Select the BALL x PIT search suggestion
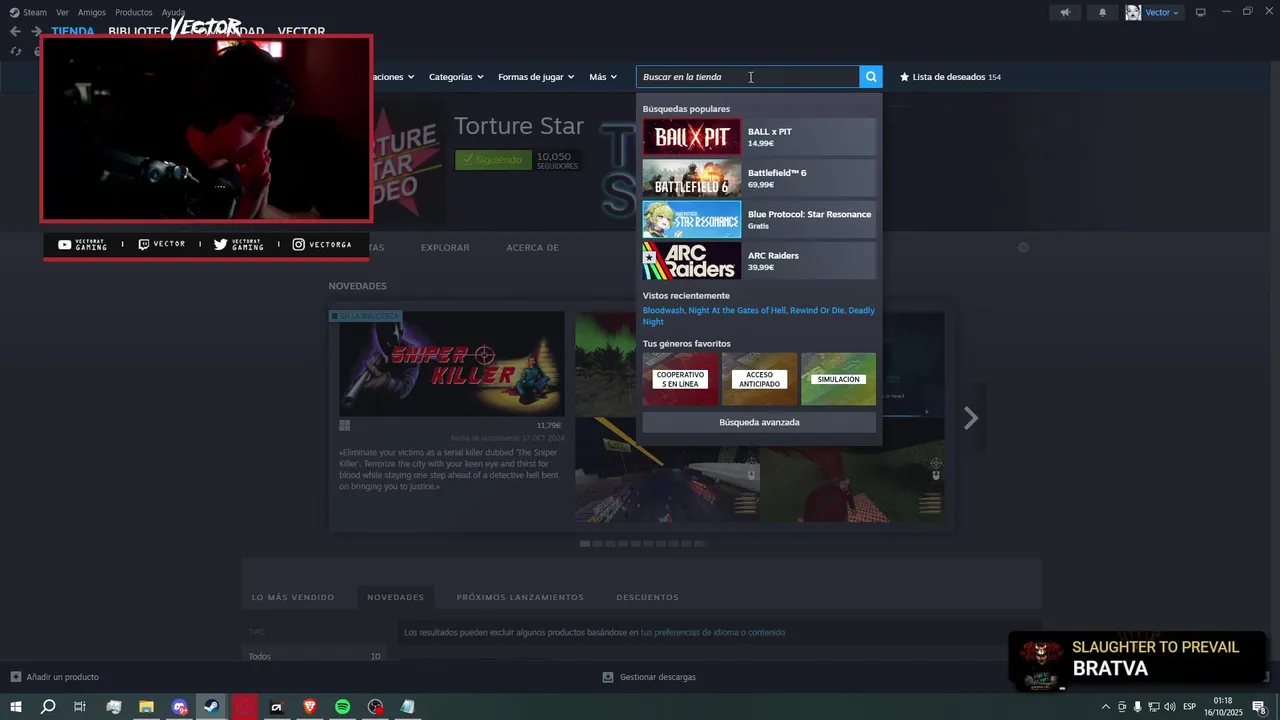 (x=759, y=137)
